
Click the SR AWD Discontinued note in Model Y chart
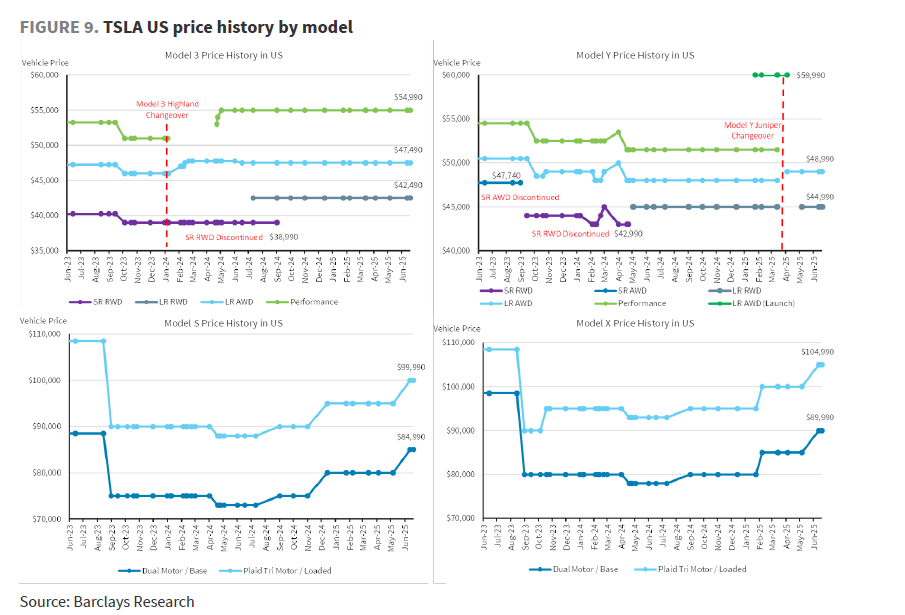coord(520,197)
